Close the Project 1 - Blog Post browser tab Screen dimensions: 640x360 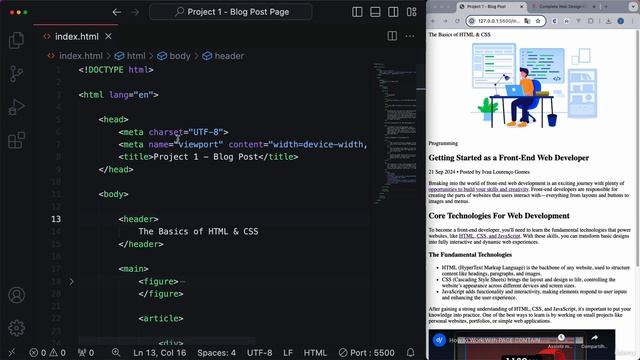521,7
